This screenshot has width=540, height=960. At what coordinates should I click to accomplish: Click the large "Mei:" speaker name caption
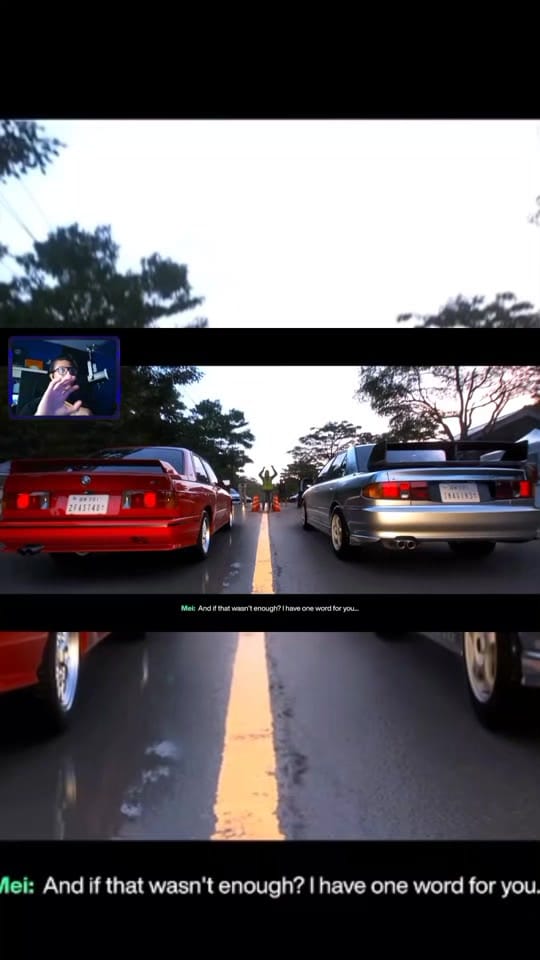(x=16, y=886)
